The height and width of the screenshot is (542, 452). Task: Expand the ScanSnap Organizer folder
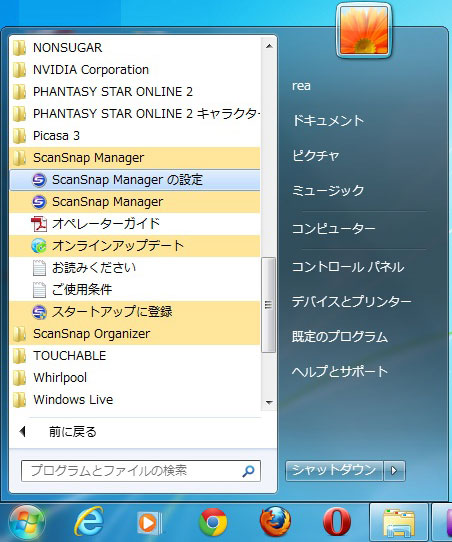(x=135, y=334)
